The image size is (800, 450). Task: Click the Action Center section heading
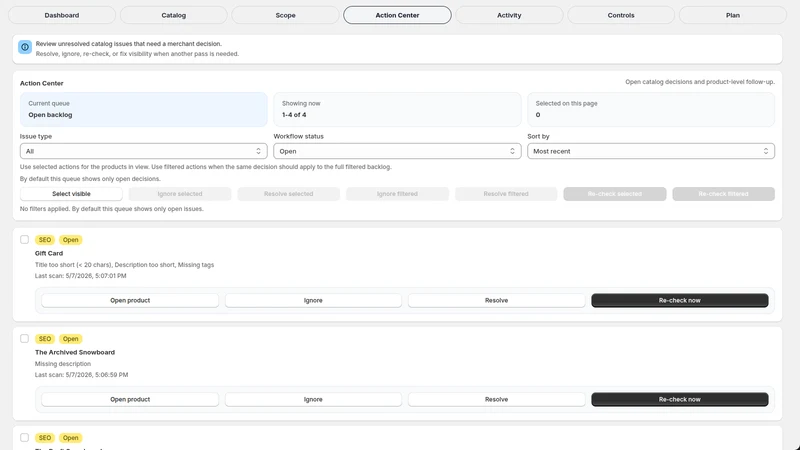point(42,83)
